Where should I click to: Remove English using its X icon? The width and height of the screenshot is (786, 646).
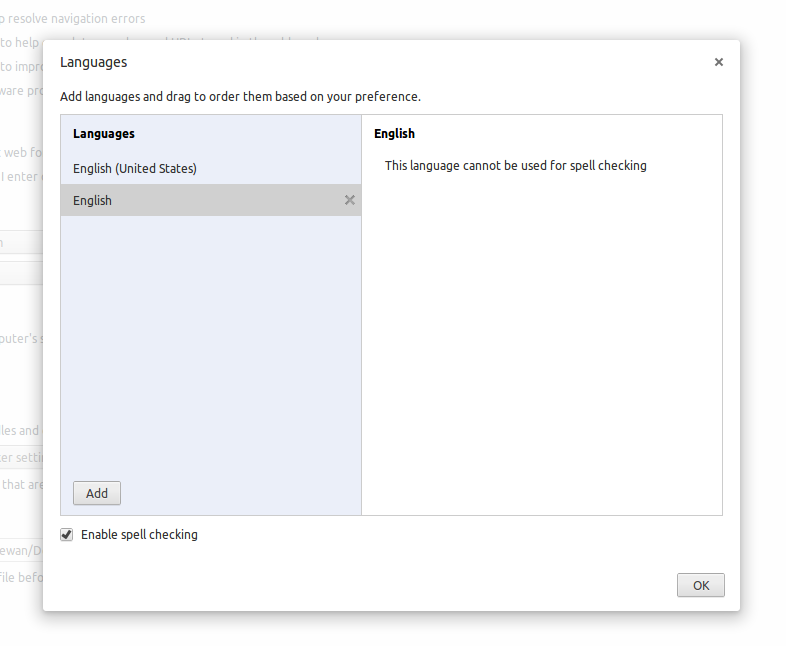pyautogui.click(x=349, y=200)
